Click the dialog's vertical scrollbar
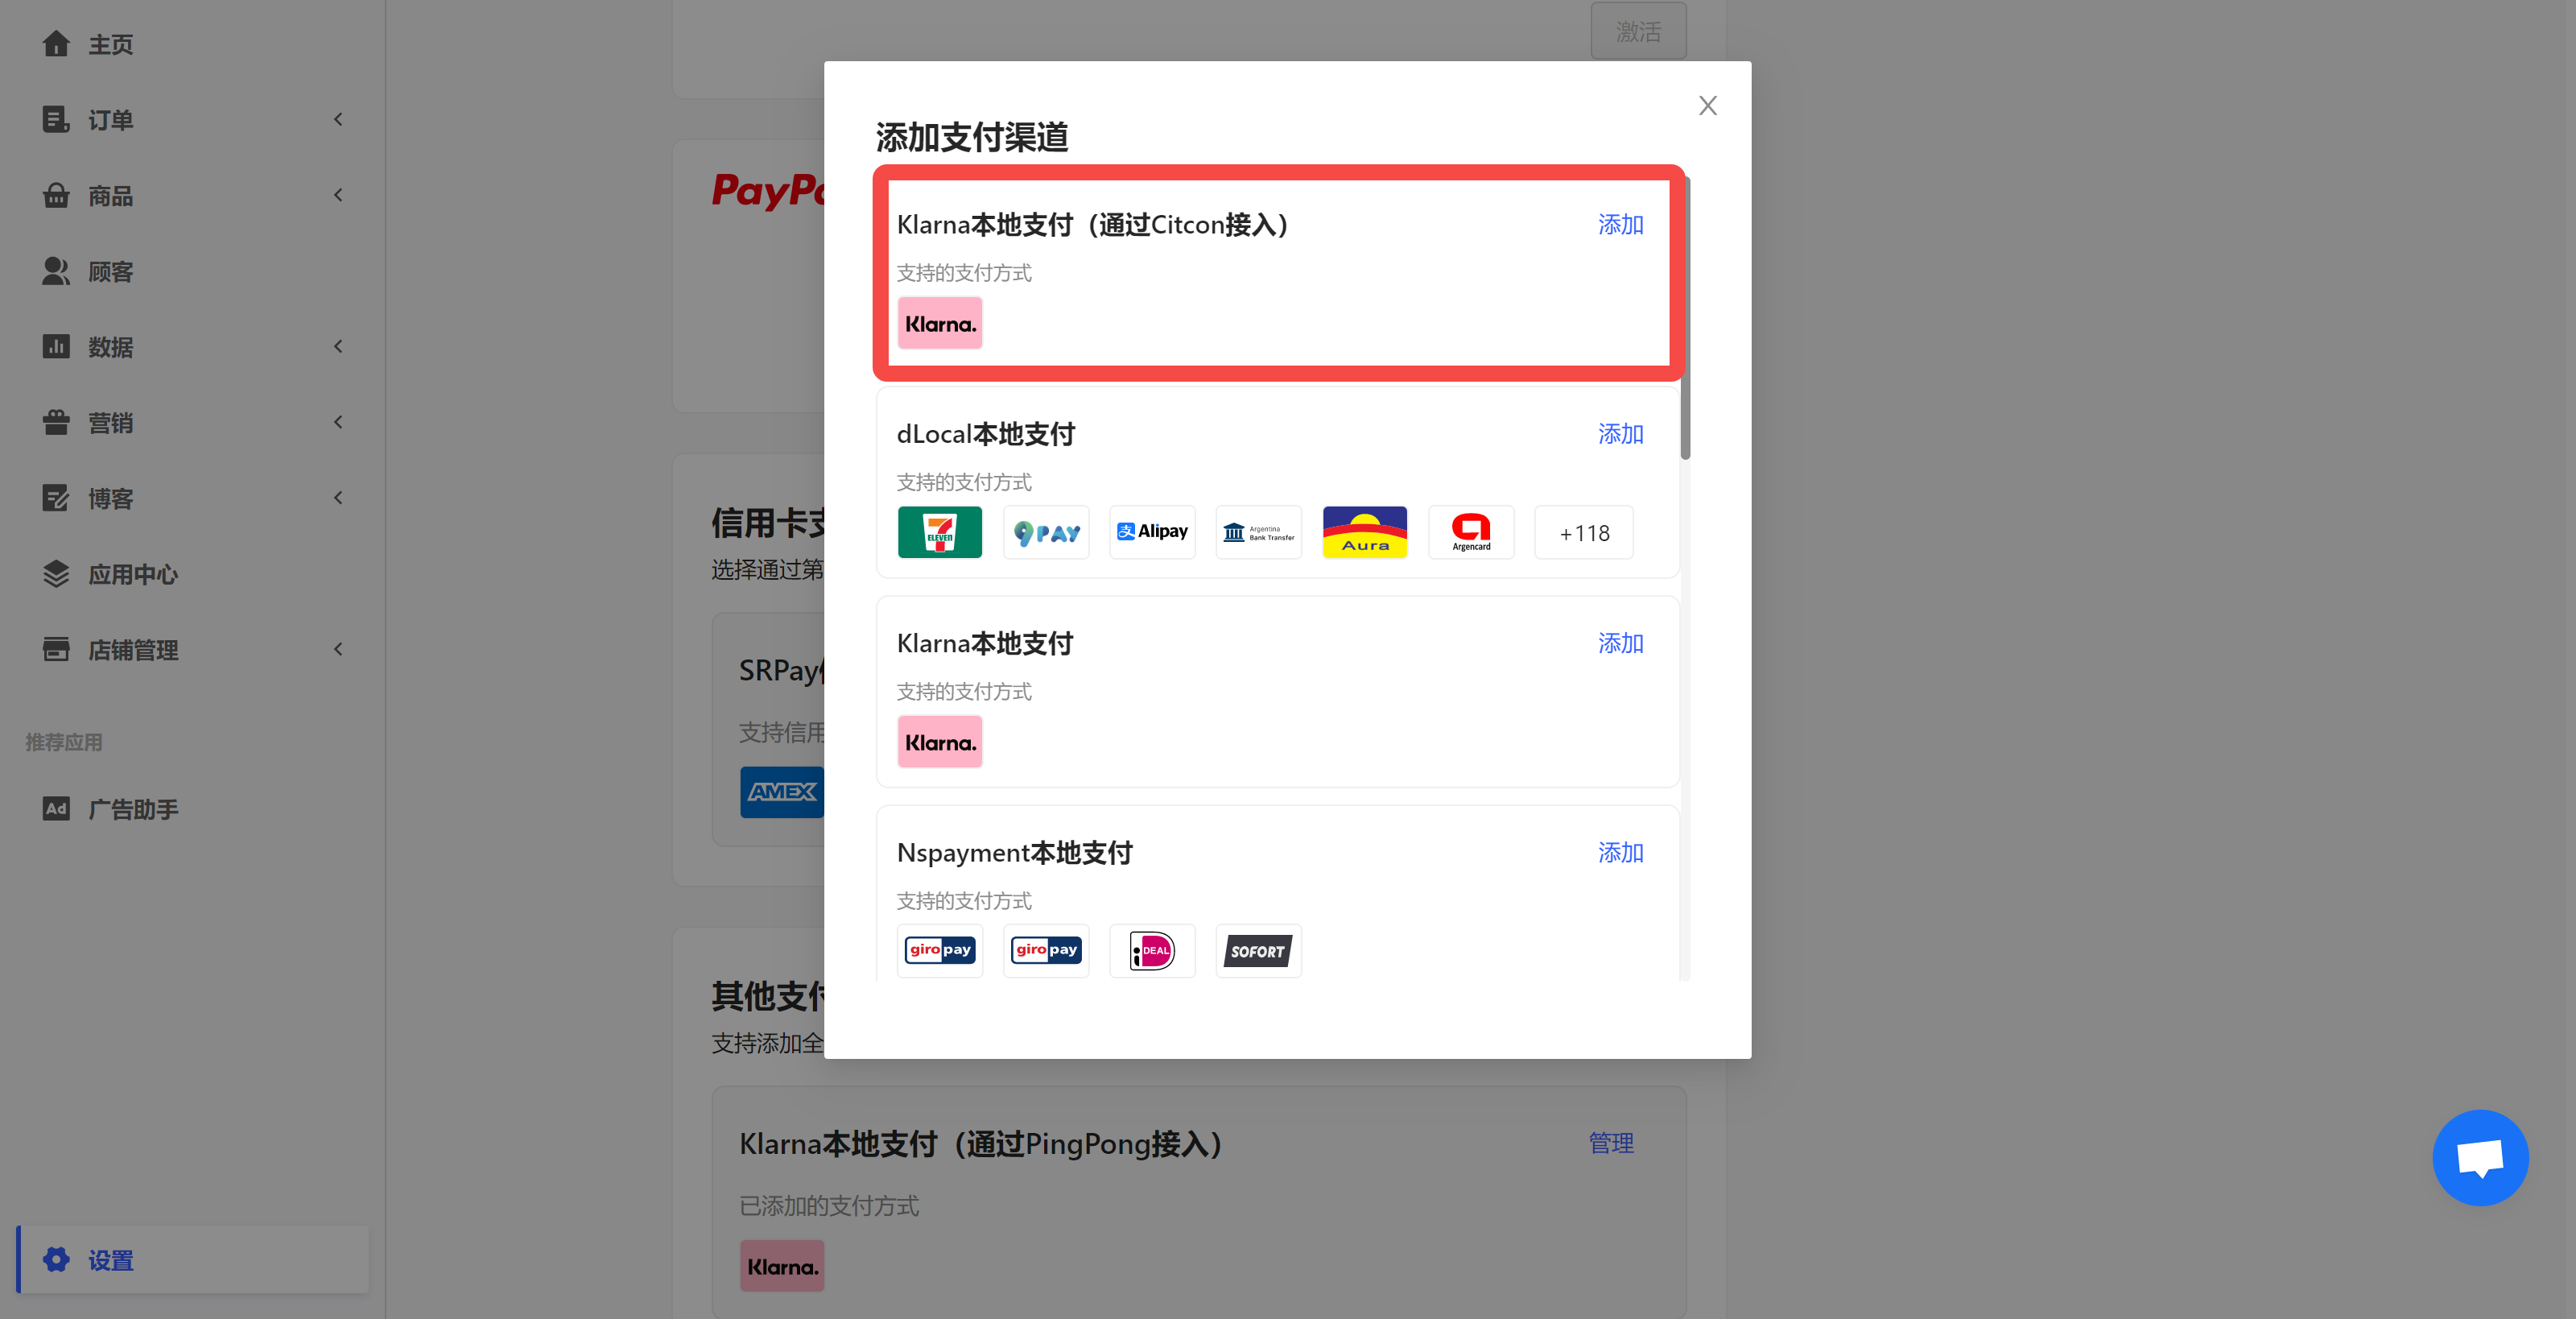Viewport: 2576px width, 1319px height. pyautogui.click(x=1685, y=318)
